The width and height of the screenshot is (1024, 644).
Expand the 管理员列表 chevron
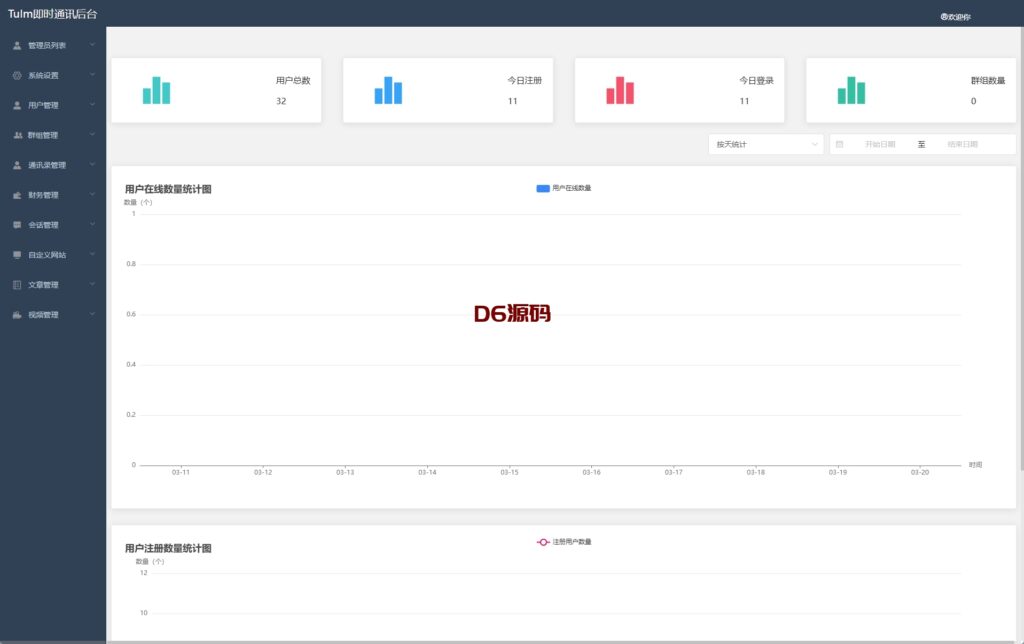tap(92, 45)
